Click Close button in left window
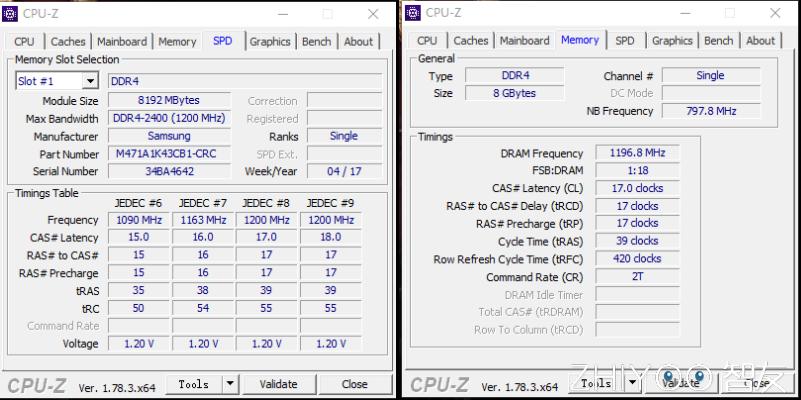801x400 pixels. pyautogui.click(x=355, y=384)
